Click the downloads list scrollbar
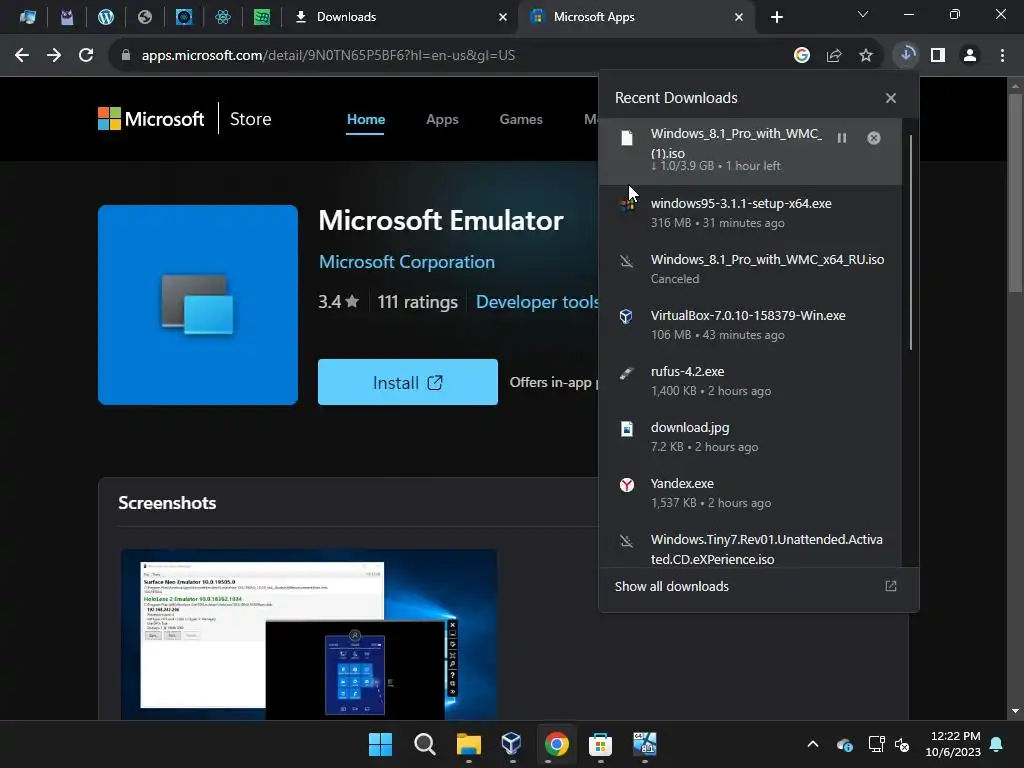 911,242
